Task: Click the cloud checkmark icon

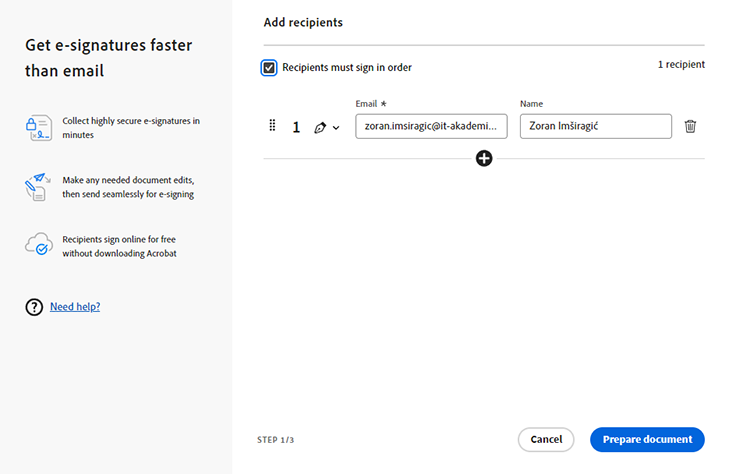Action: click(x=38, y=246)
